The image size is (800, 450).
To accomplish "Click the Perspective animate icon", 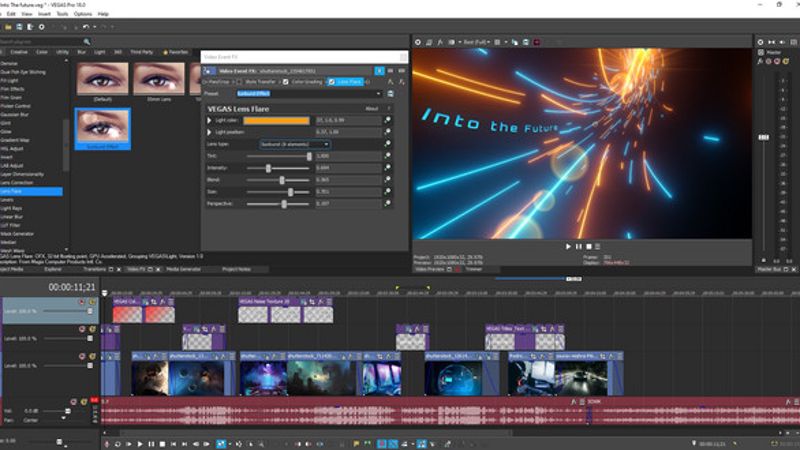I will (x=388, y=204).
